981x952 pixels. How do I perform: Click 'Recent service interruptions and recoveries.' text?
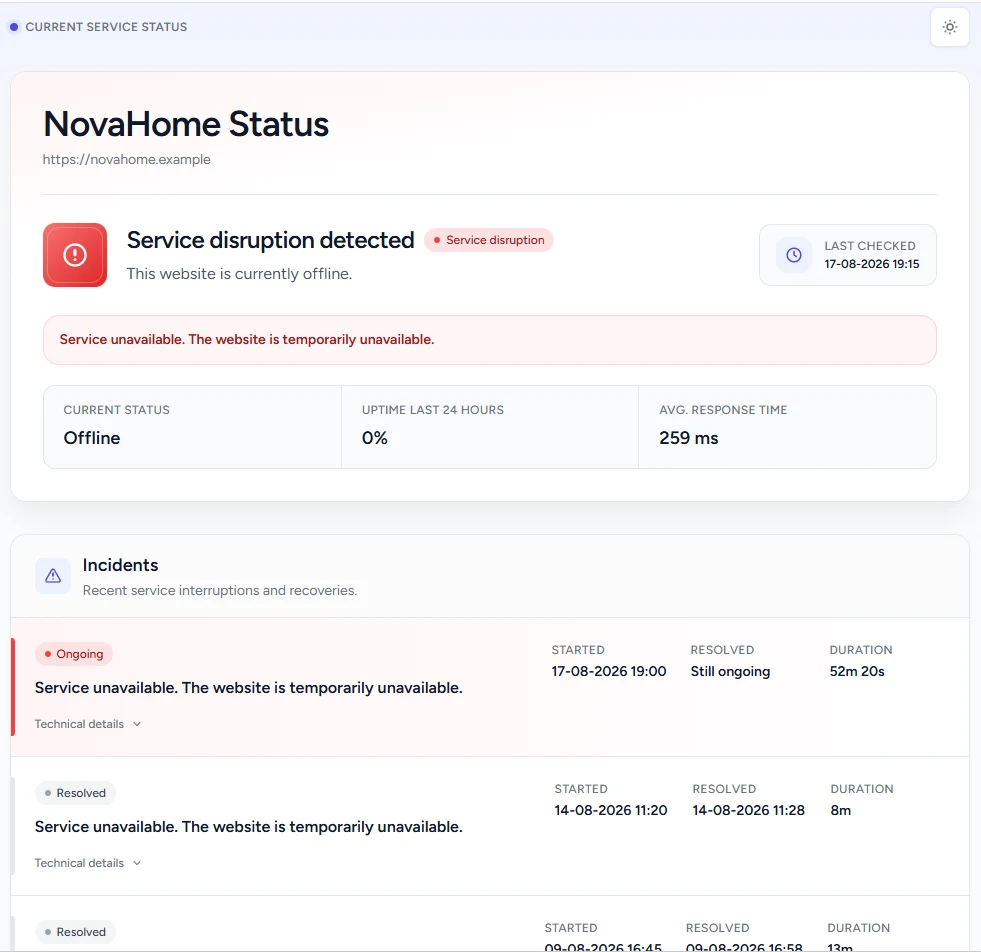click(220, 590)
